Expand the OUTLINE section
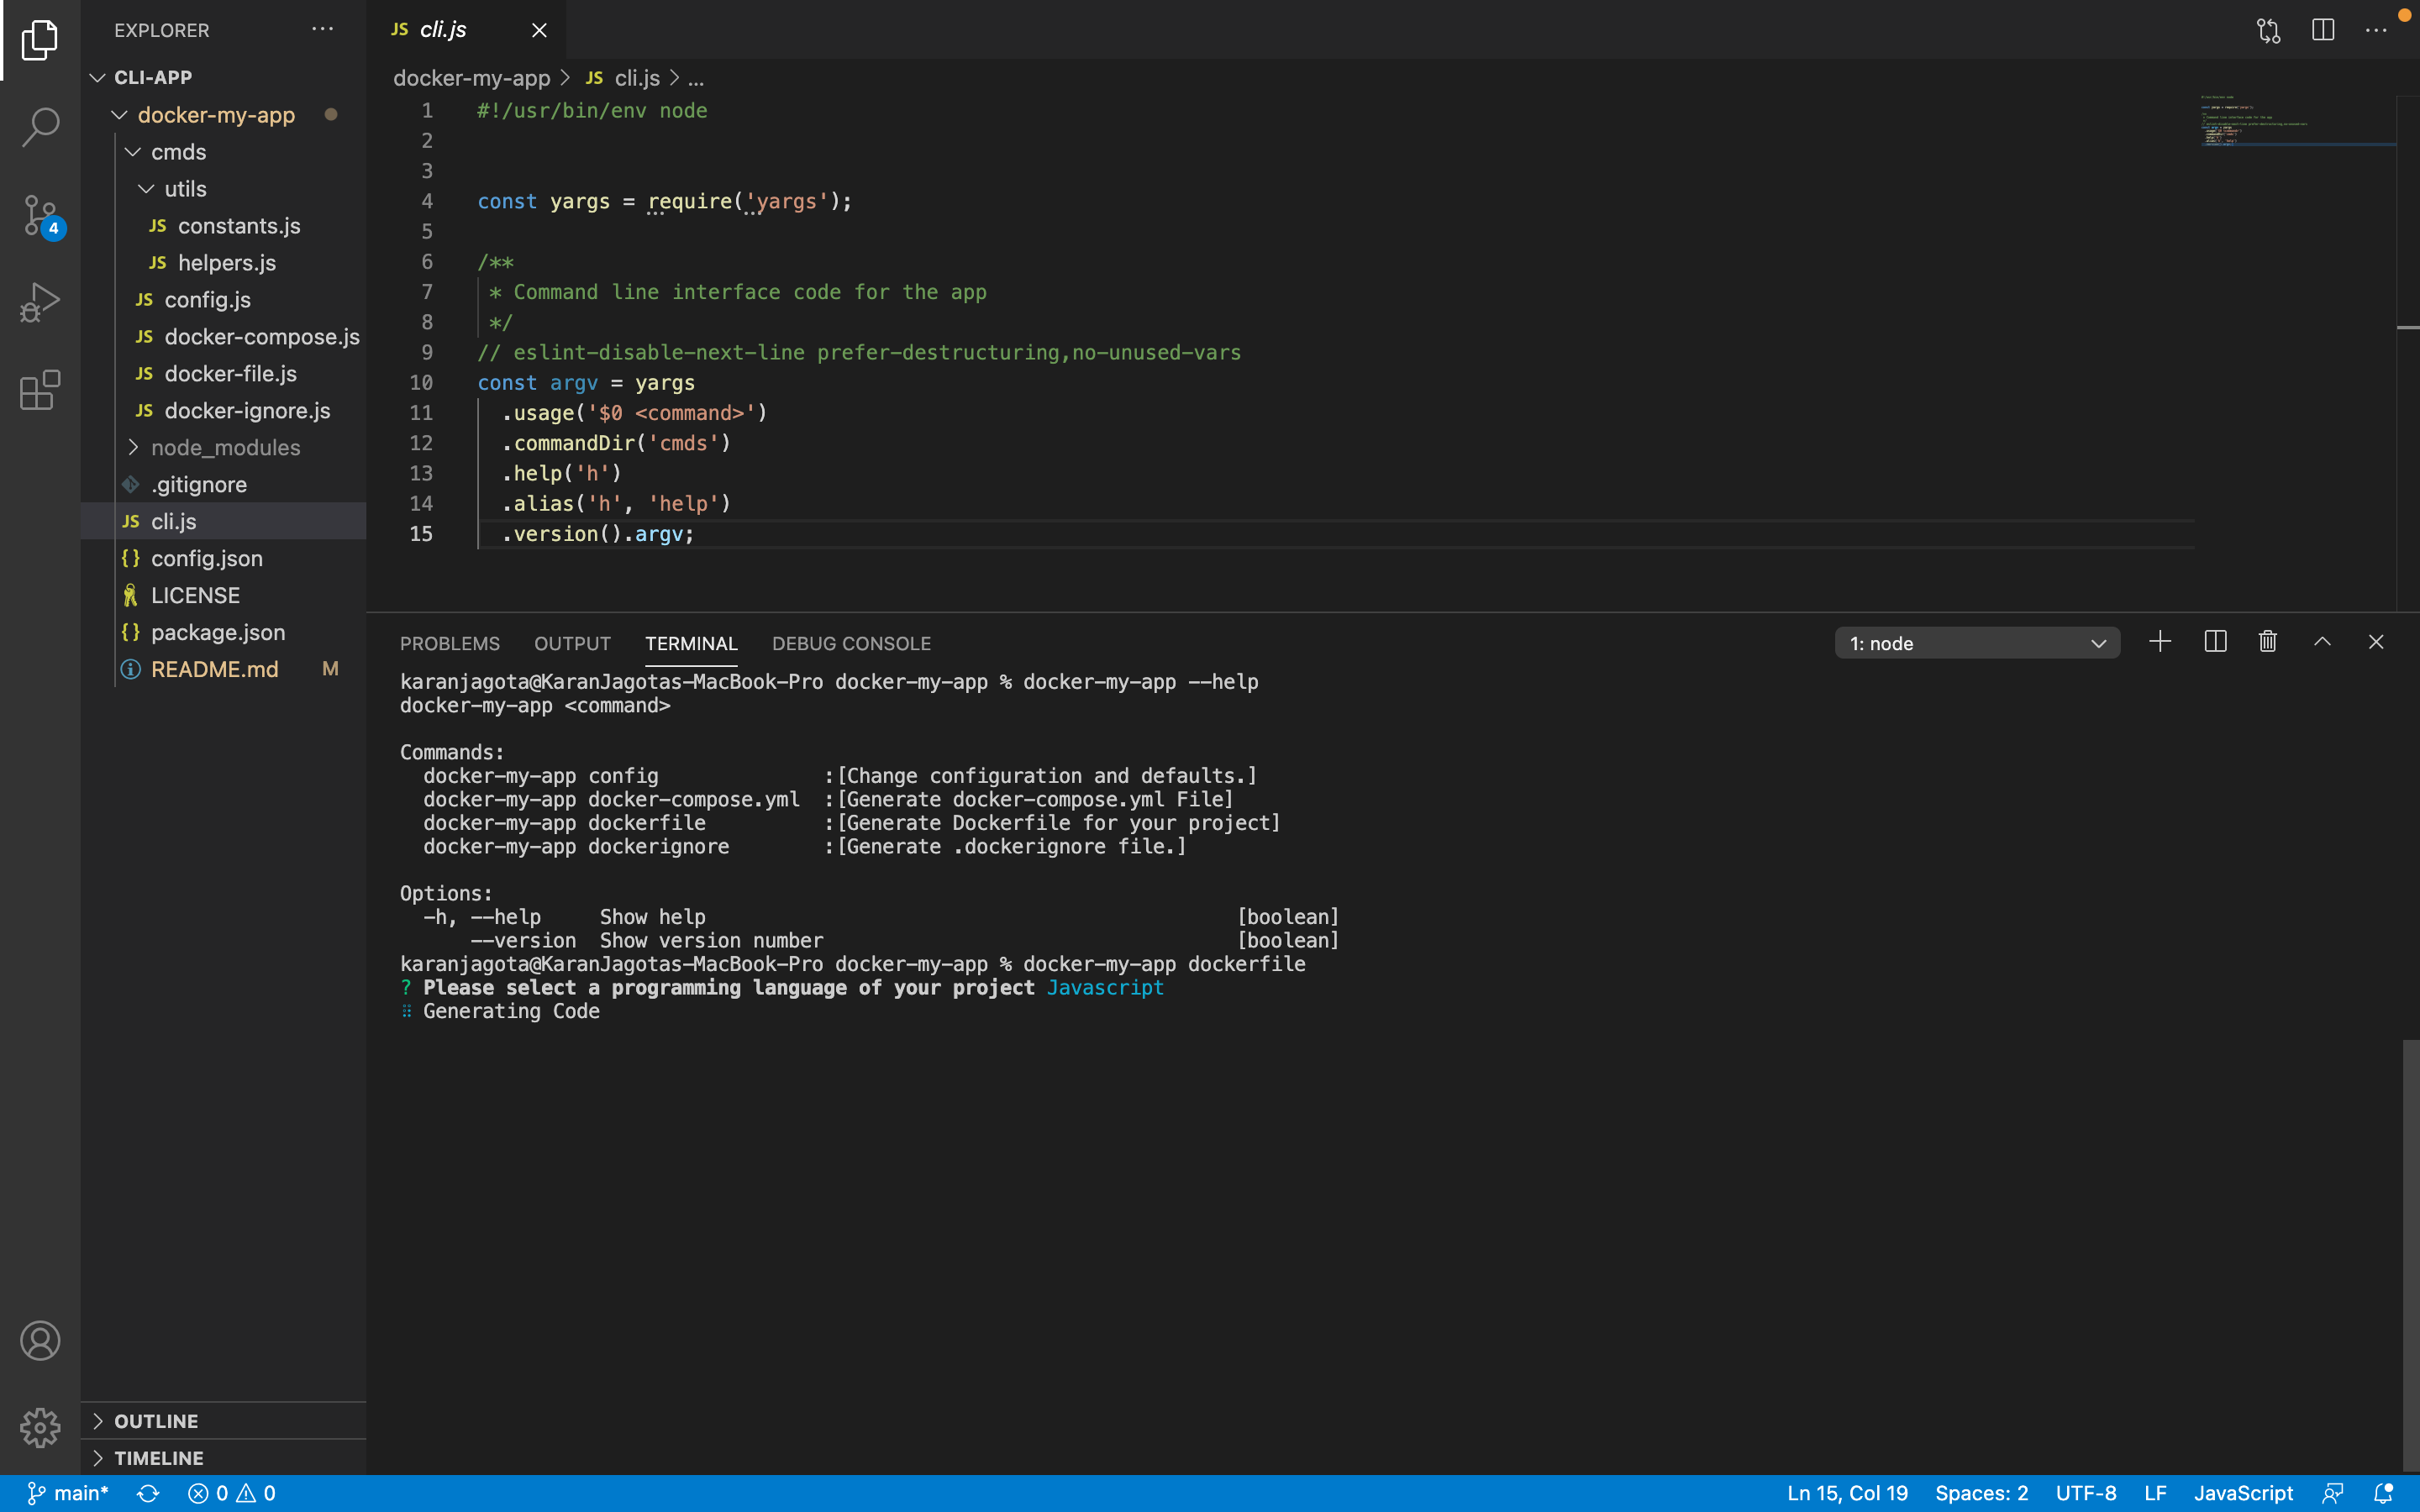 point(156,1420)
